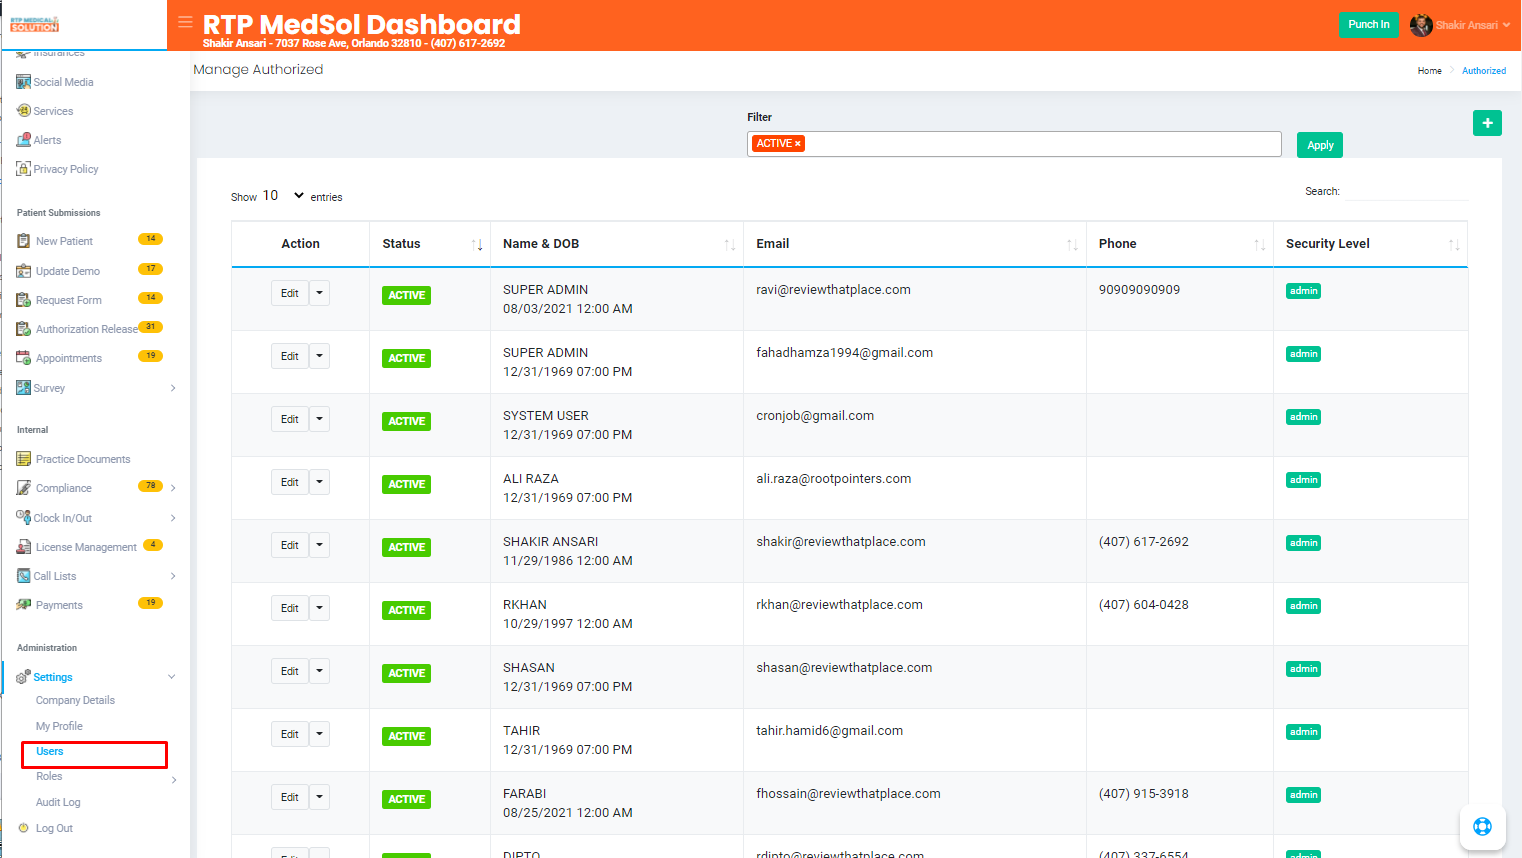Screen dimensions: 1522x858
Task: Open My Profile under Settings
Action: point(59,726)
